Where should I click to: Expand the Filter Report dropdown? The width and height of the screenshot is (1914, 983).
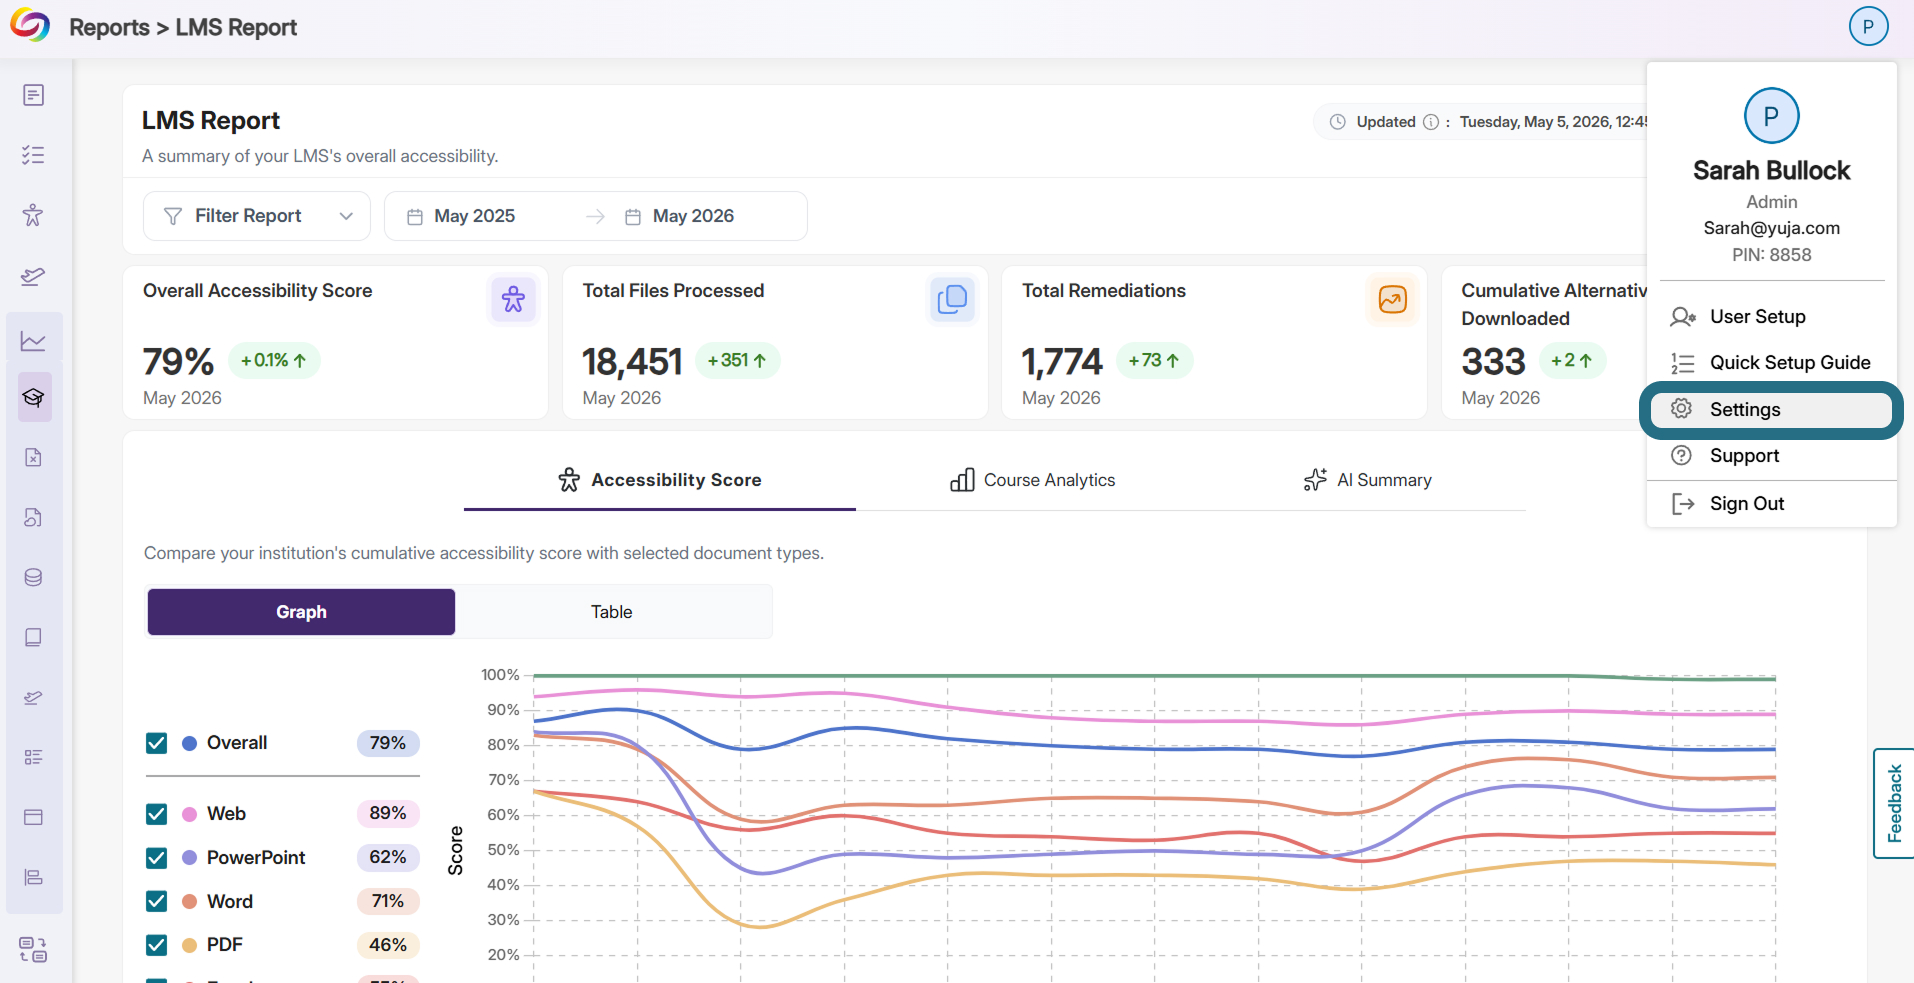257,216
